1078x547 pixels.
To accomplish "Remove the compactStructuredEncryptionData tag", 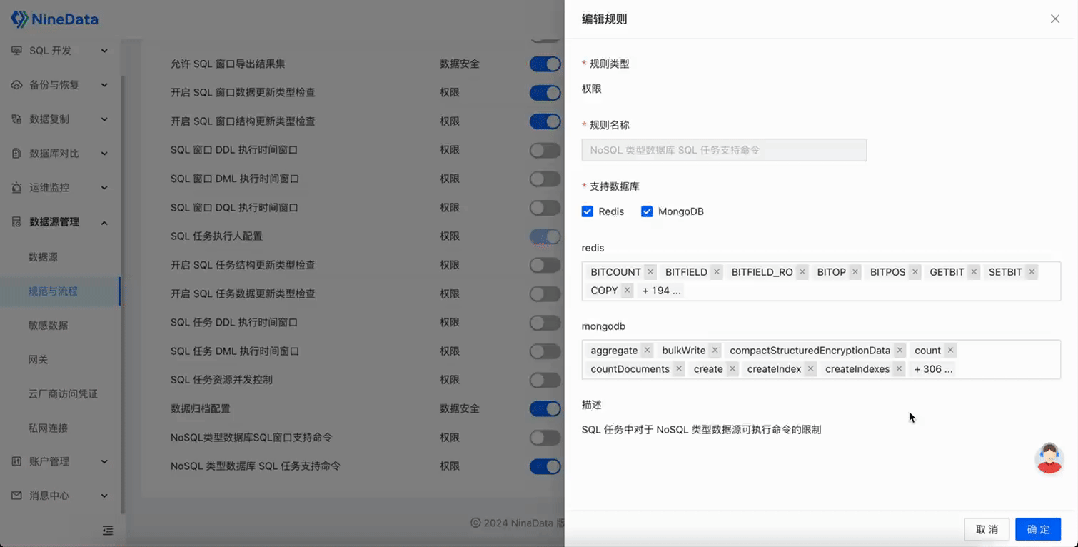I will (x=899, y=350).
